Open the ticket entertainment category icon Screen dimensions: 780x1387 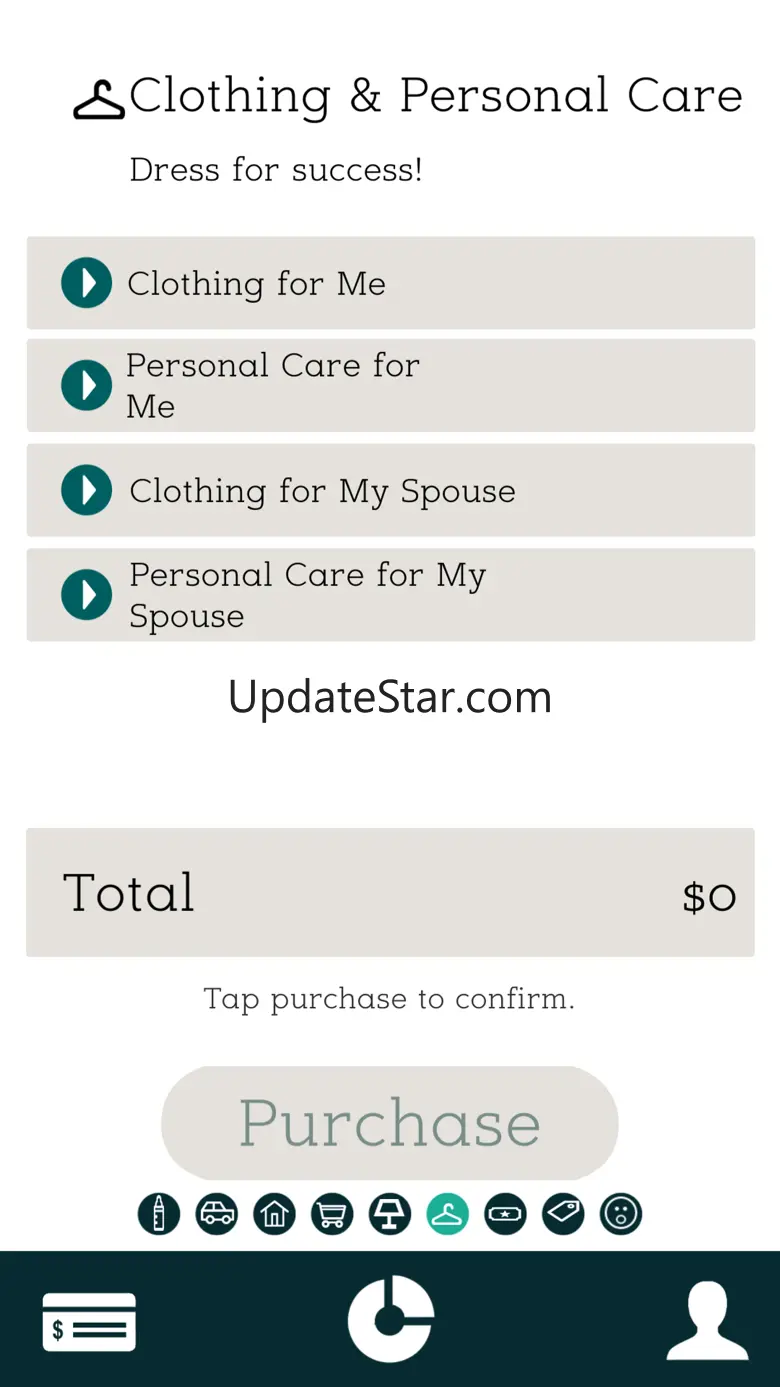point(506,1214)
